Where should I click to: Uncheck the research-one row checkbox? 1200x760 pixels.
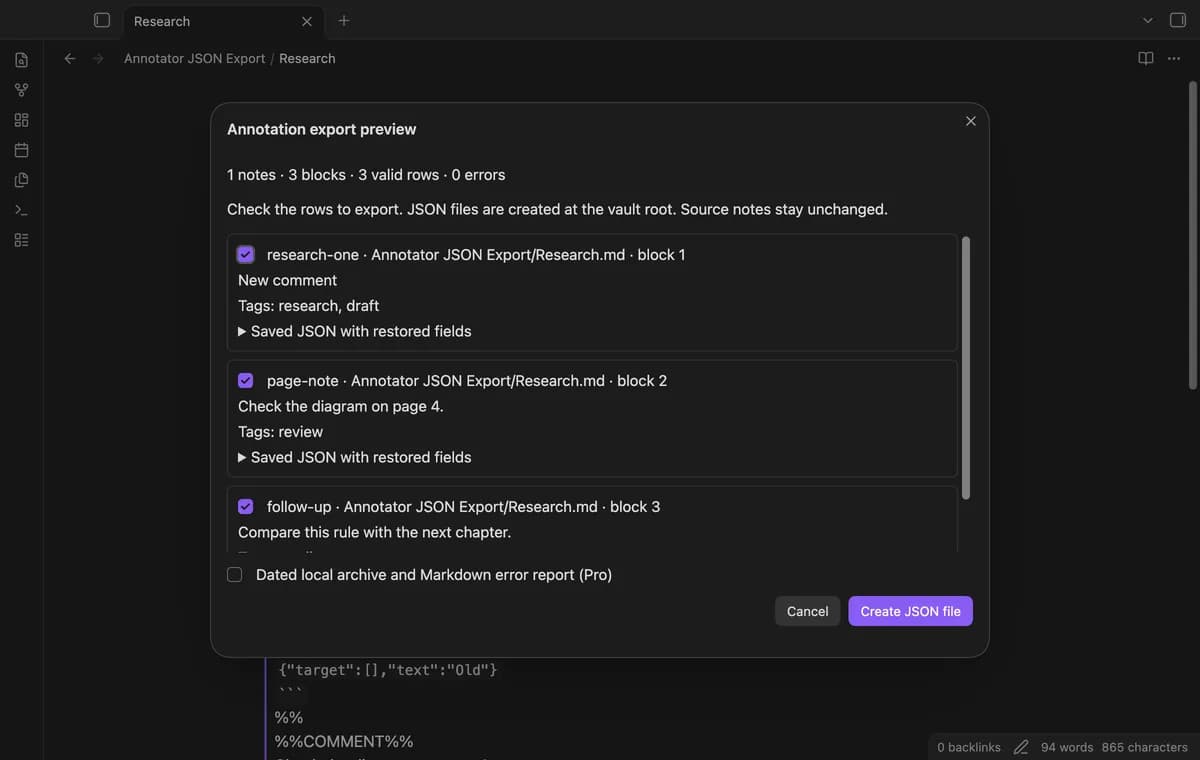click(x=246, y=254)
